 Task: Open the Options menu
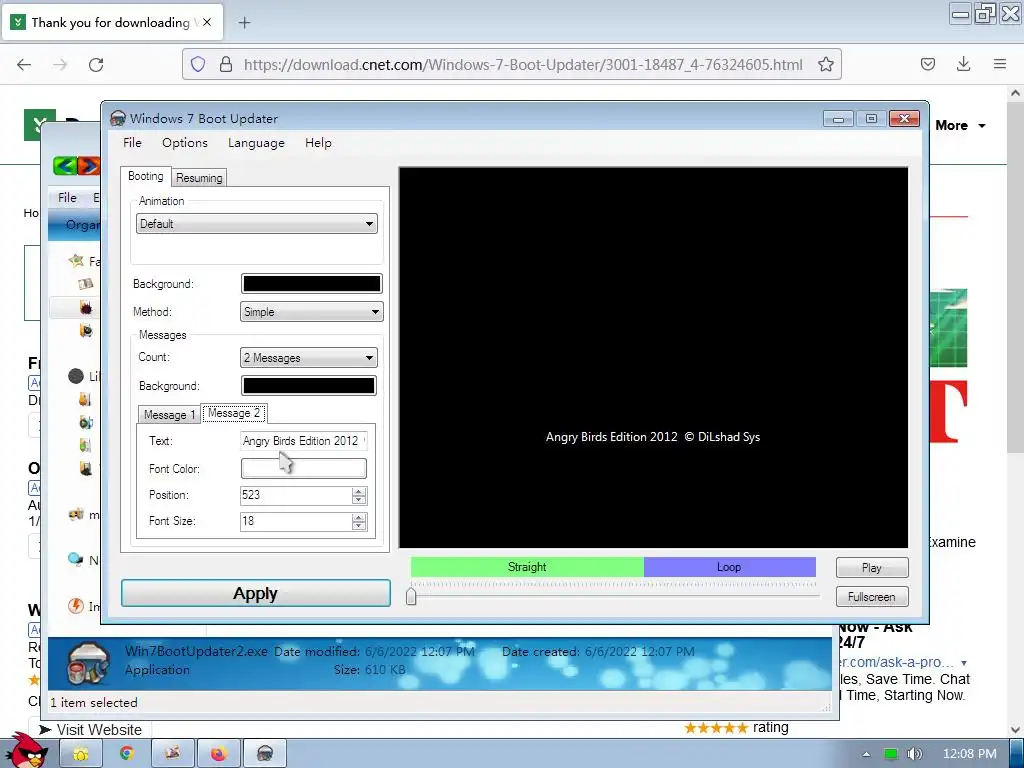point(185,142)
